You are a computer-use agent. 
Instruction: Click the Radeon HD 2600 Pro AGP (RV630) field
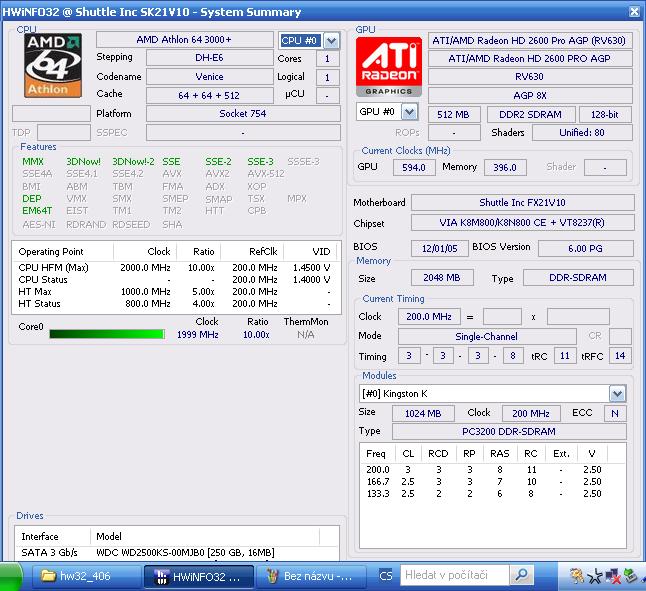[529, 41]
